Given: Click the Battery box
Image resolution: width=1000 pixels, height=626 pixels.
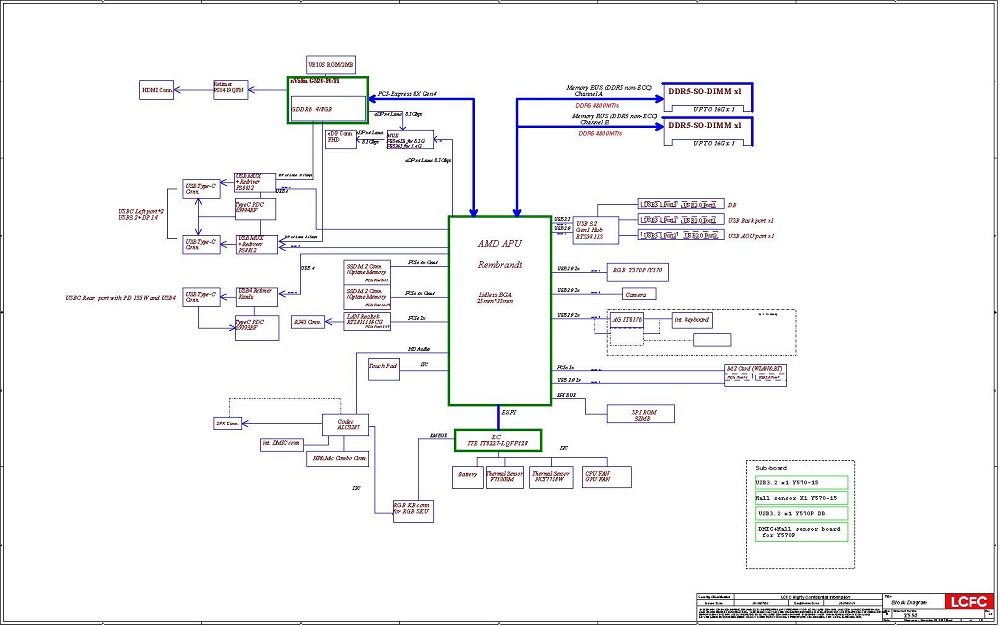Looking at the screenshot, I should 466,476.
